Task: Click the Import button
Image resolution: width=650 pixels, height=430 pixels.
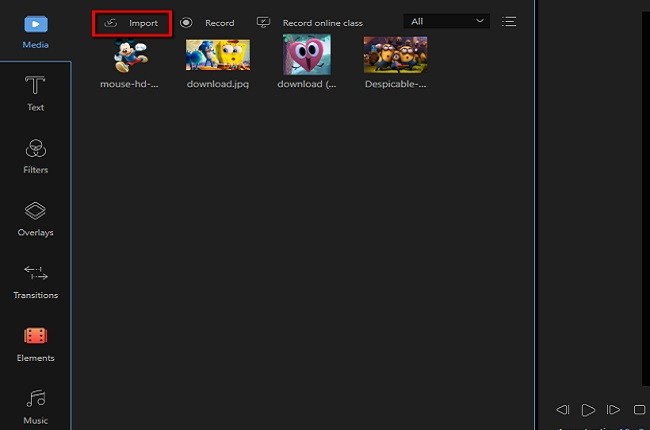Action: pos(132,23)
